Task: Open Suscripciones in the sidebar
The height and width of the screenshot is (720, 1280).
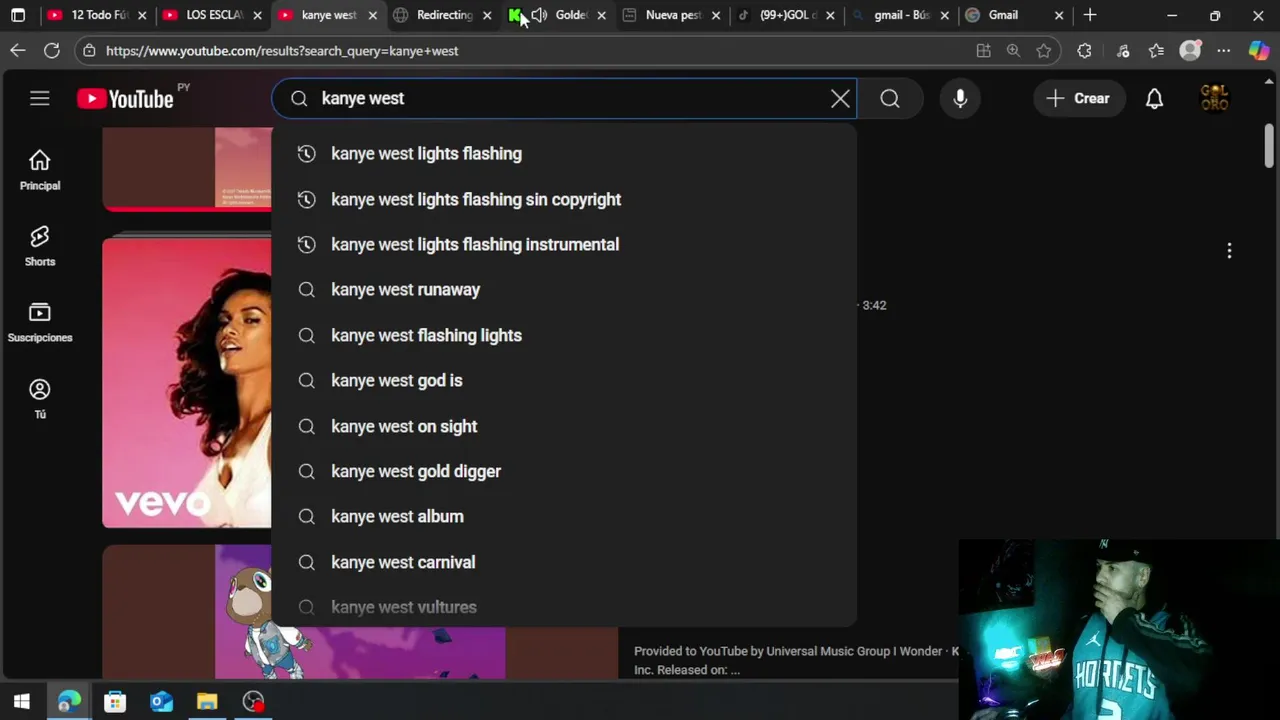Action: point(40,322)
